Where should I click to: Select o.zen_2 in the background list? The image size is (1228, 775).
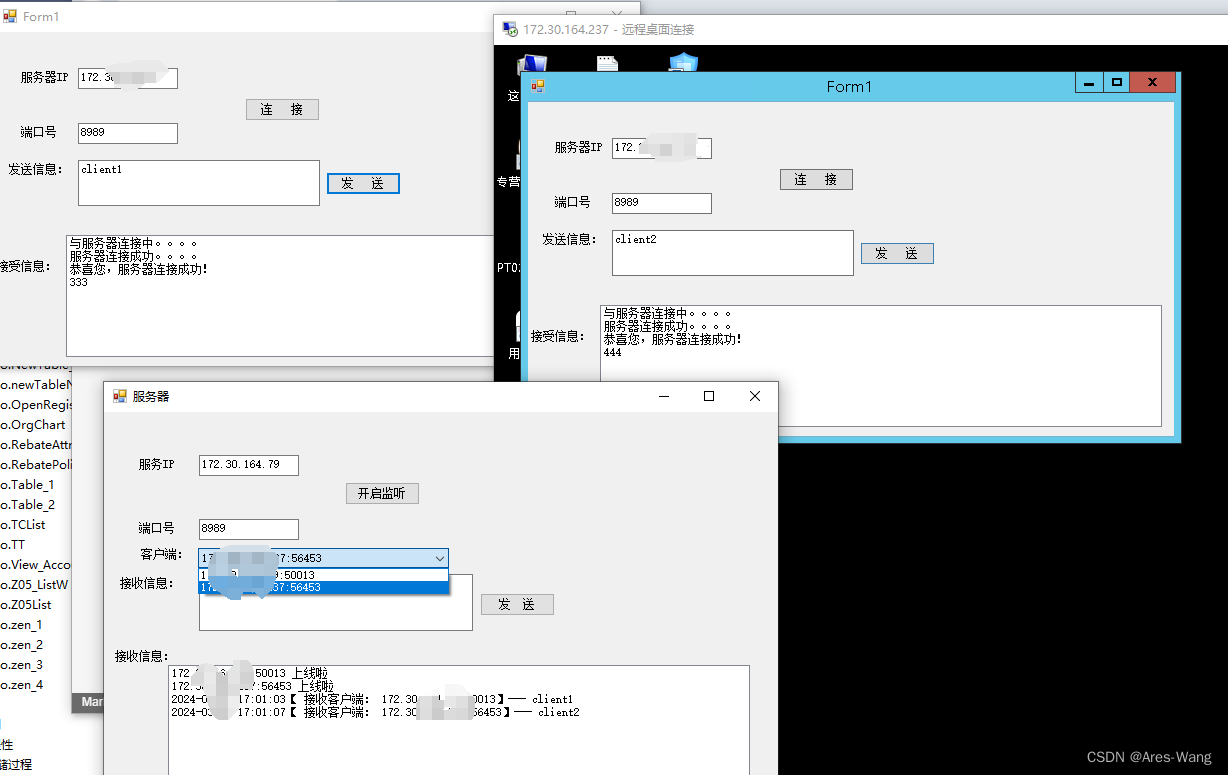pos(22,645)
